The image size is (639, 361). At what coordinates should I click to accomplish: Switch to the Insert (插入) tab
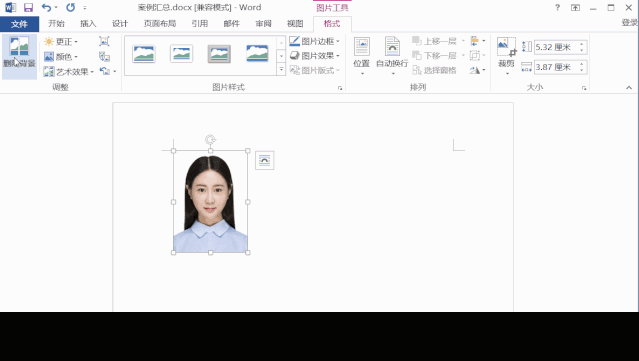coord(88,24)
